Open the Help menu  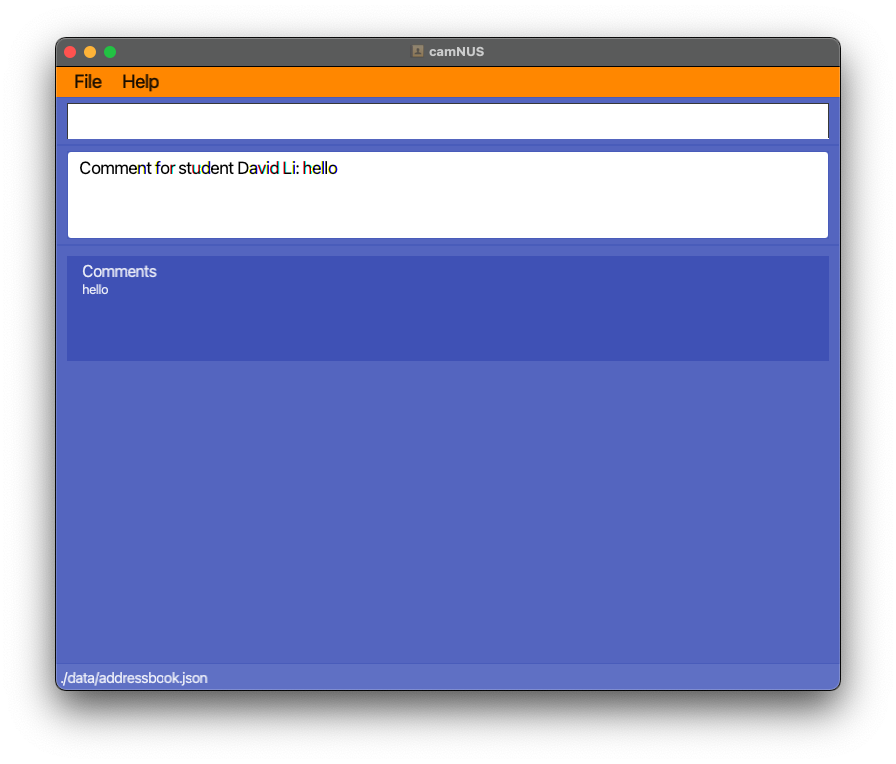pos(140,82)
